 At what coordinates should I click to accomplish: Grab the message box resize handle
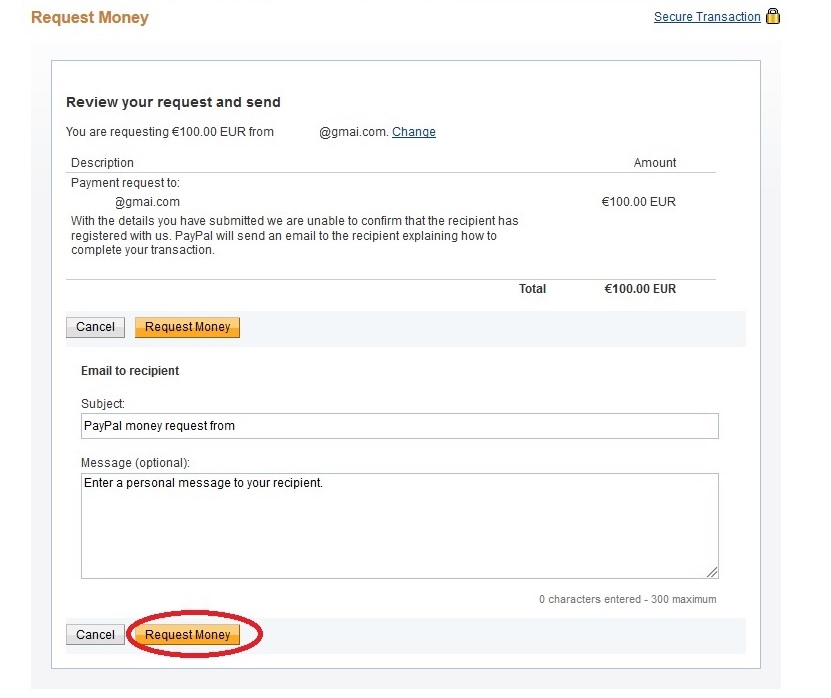(x=712, y=572)
